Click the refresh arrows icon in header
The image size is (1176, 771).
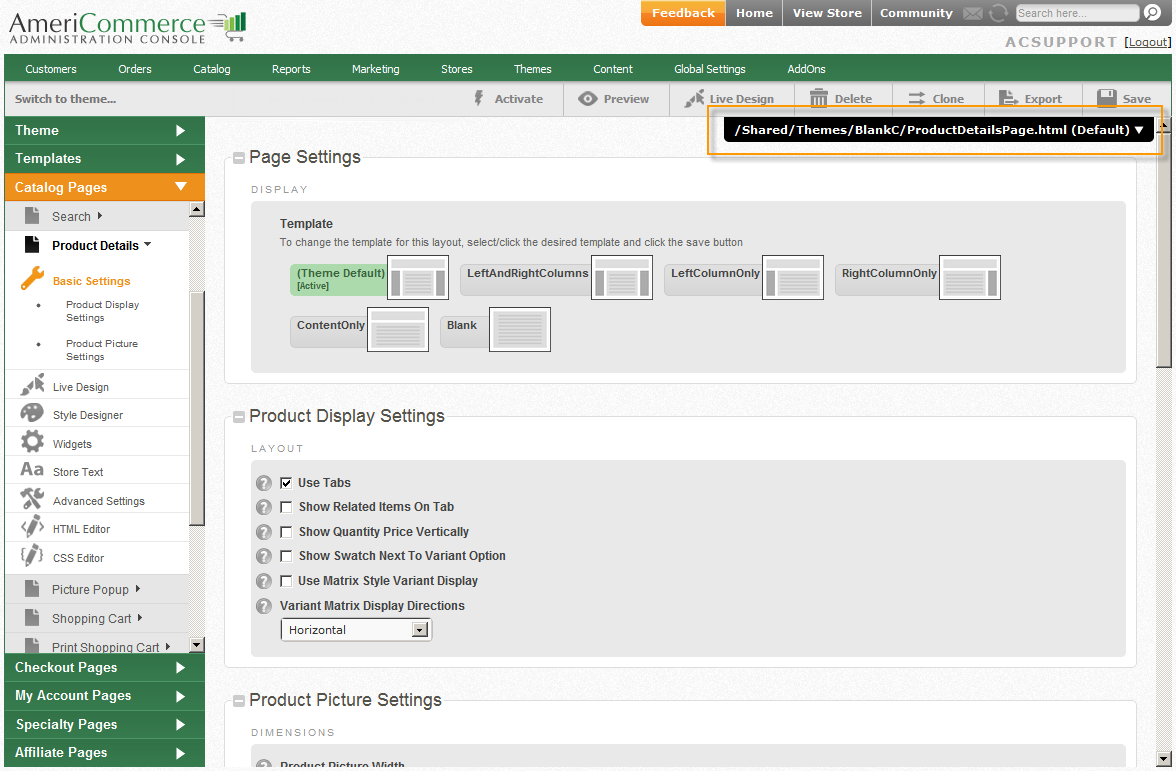[x=998, y=14]
